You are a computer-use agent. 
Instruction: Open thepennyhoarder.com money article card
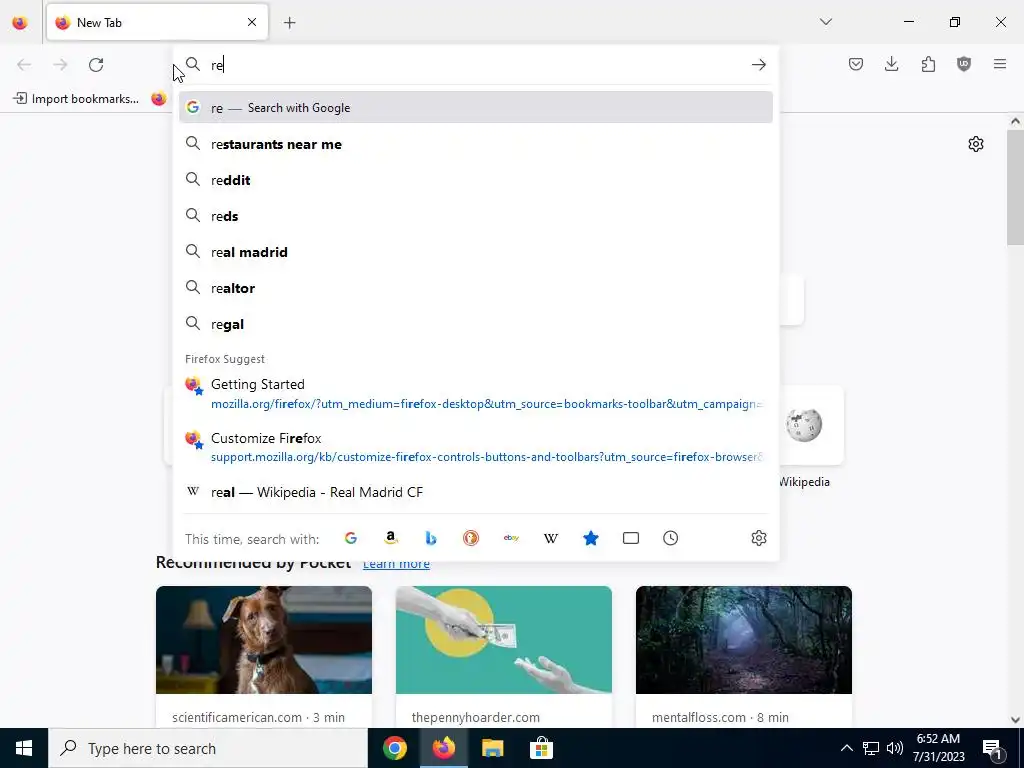click(504, 656)
